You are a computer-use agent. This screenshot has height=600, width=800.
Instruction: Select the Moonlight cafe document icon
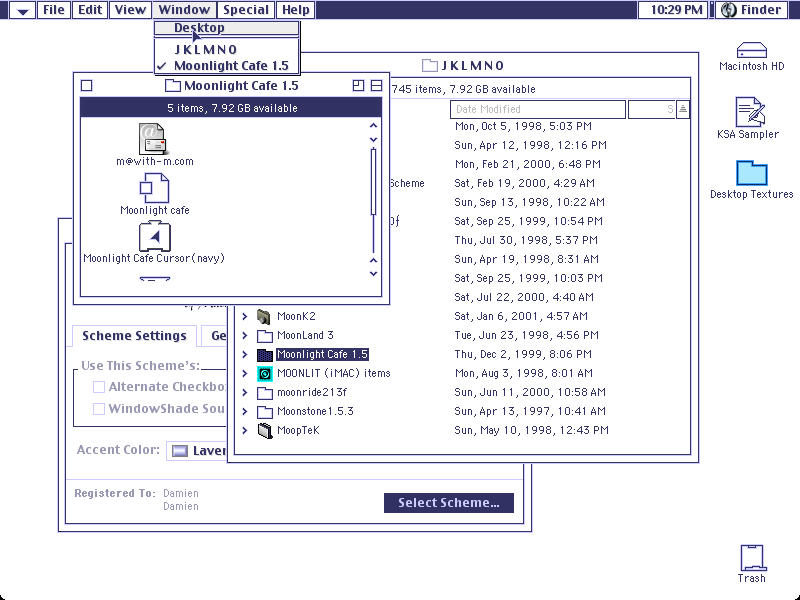tap(154, 188)
